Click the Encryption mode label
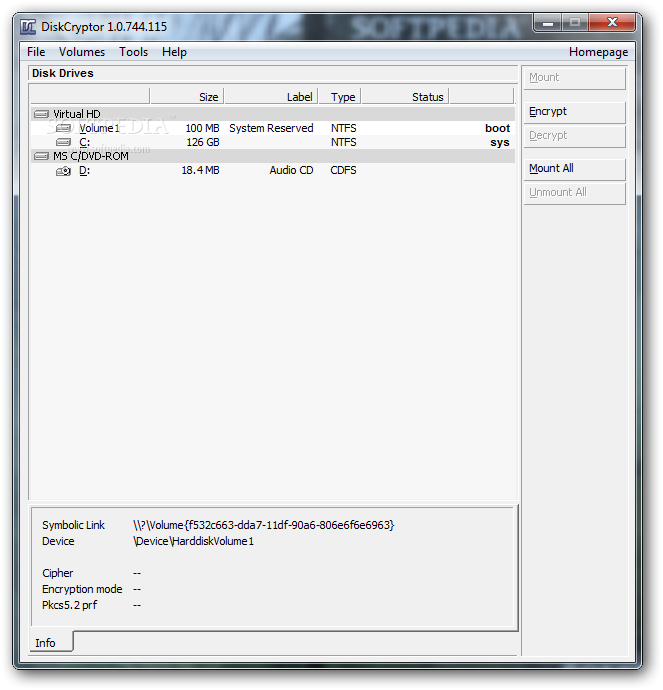 82,589
